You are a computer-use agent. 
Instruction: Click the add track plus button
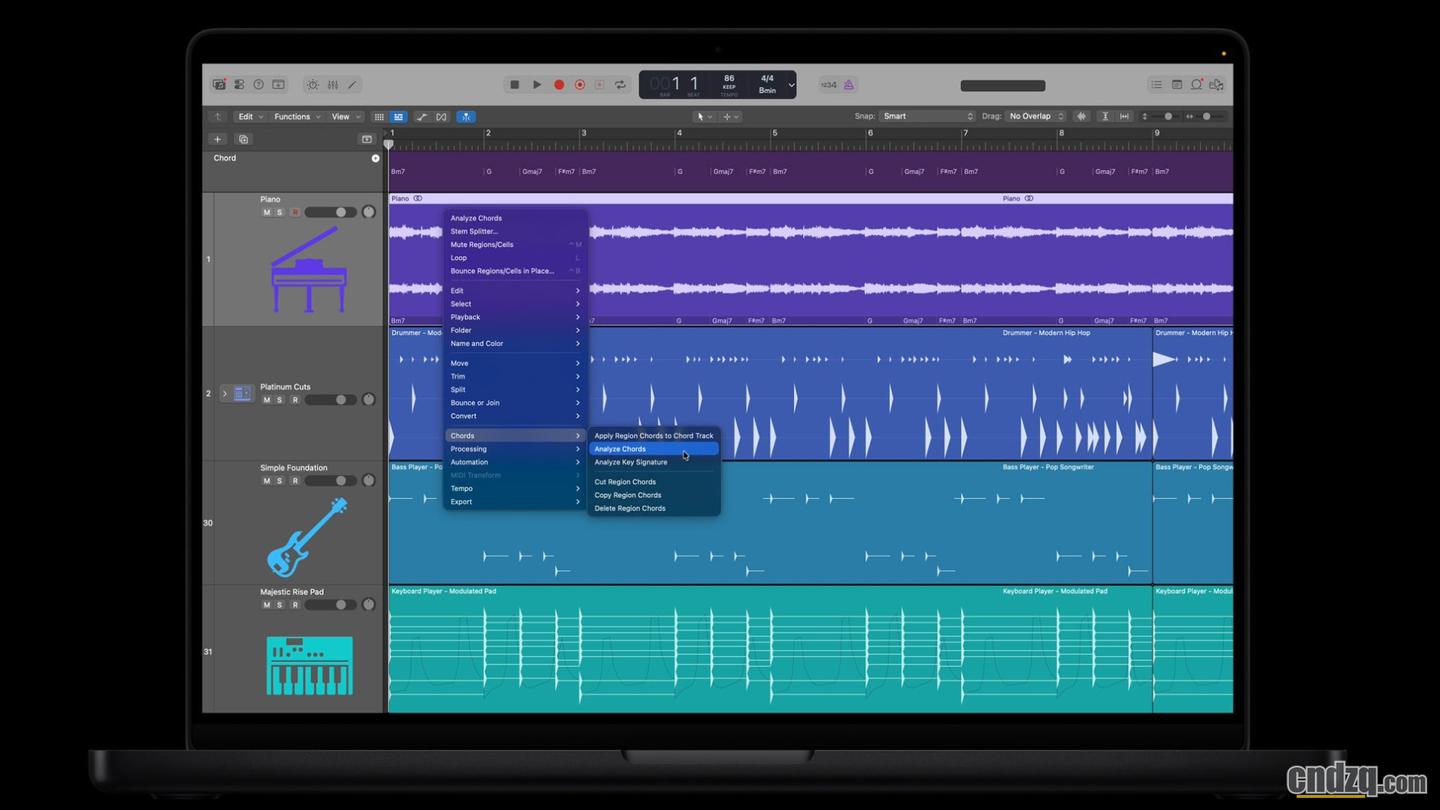pyautogui.click(x=217, y=139)
